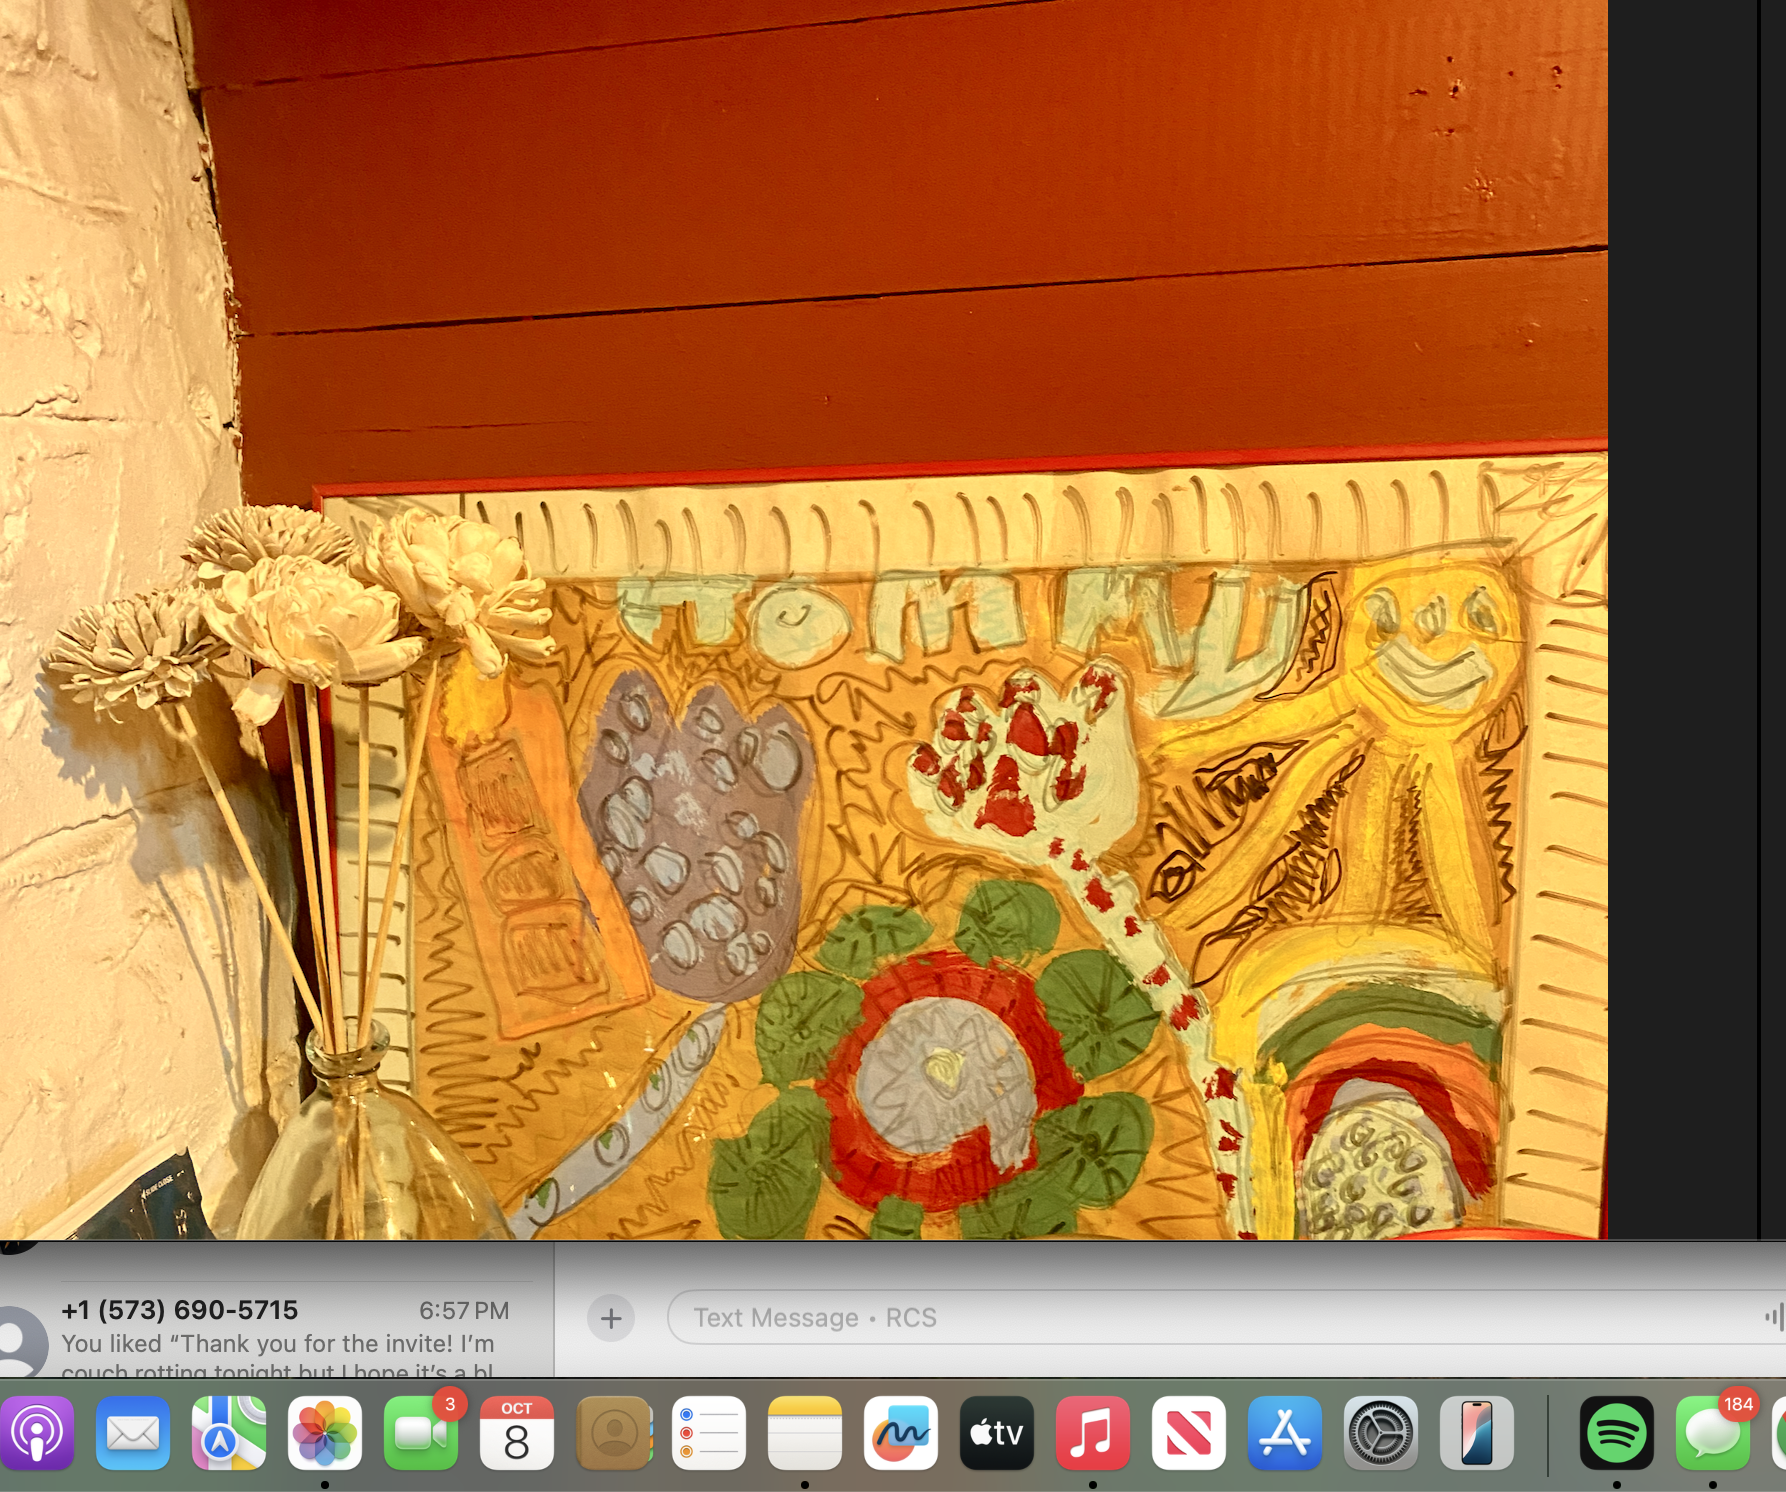
Task: Launch iPhone Mirroring from the dock
Action: coord(1477,1433)
